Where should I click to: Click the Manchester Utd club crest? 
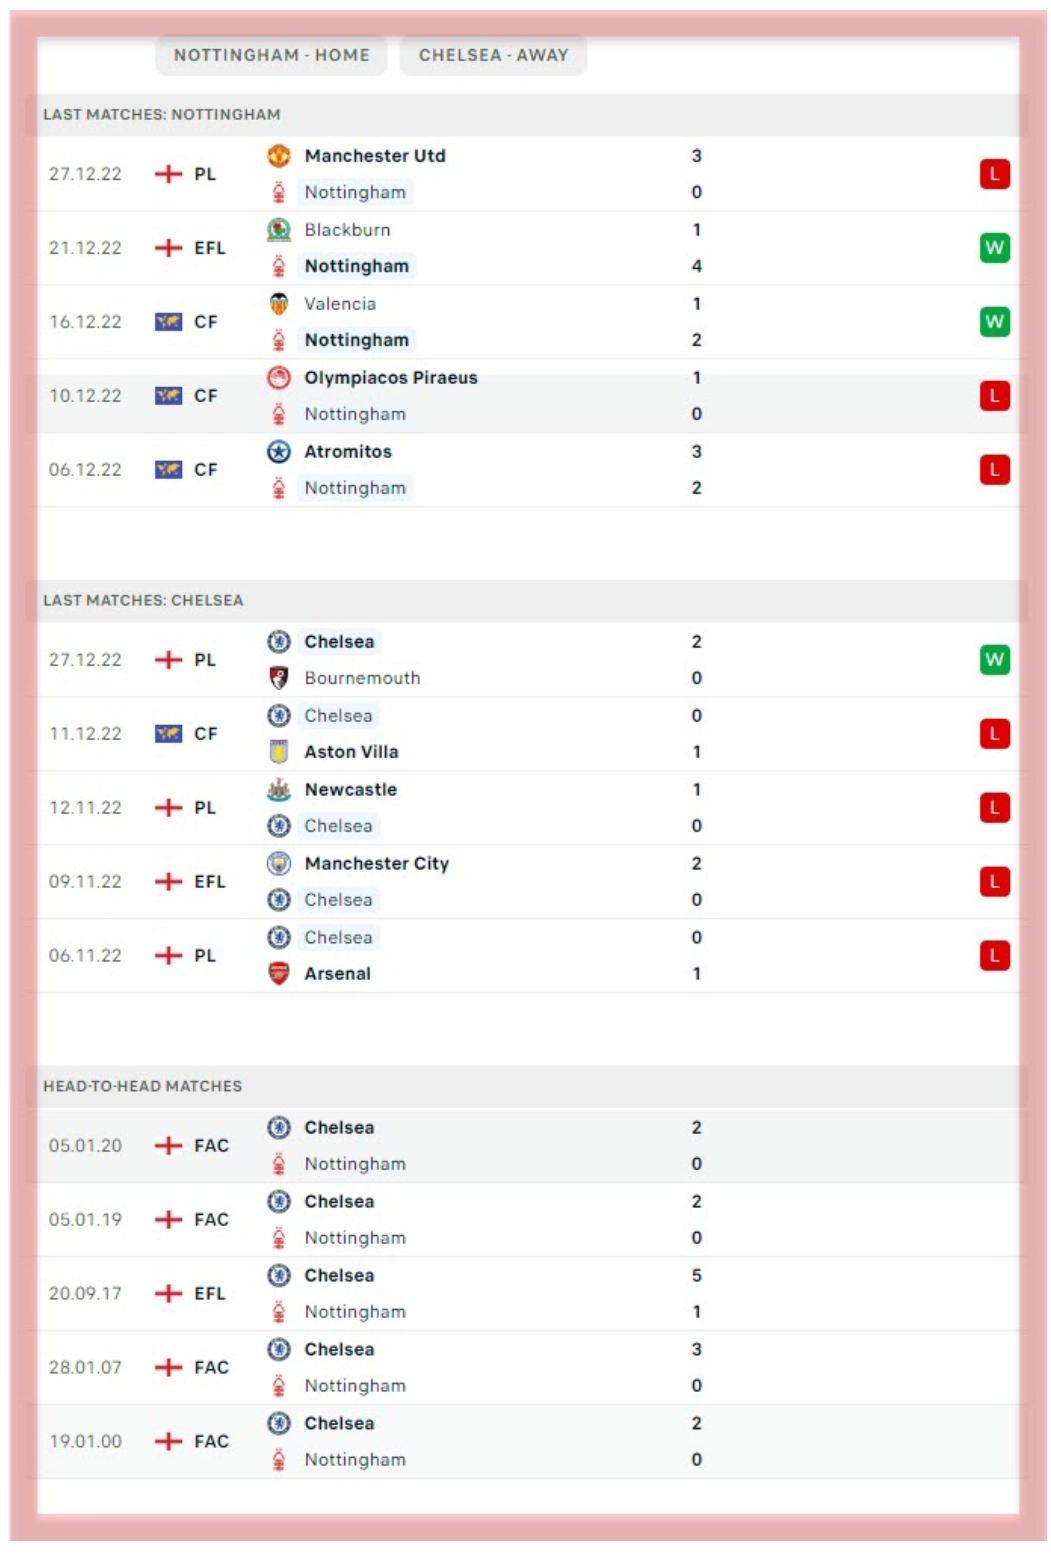tap(279, 156)
